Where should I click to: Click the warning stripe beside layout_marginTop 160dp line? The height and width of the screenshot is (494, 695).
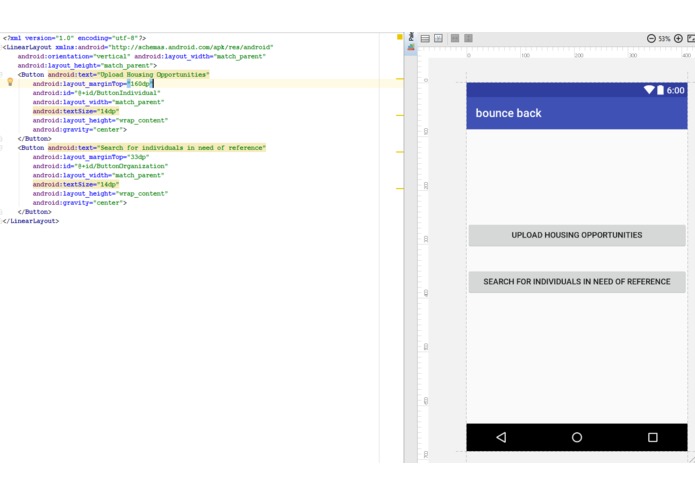[x=399, y=79]
